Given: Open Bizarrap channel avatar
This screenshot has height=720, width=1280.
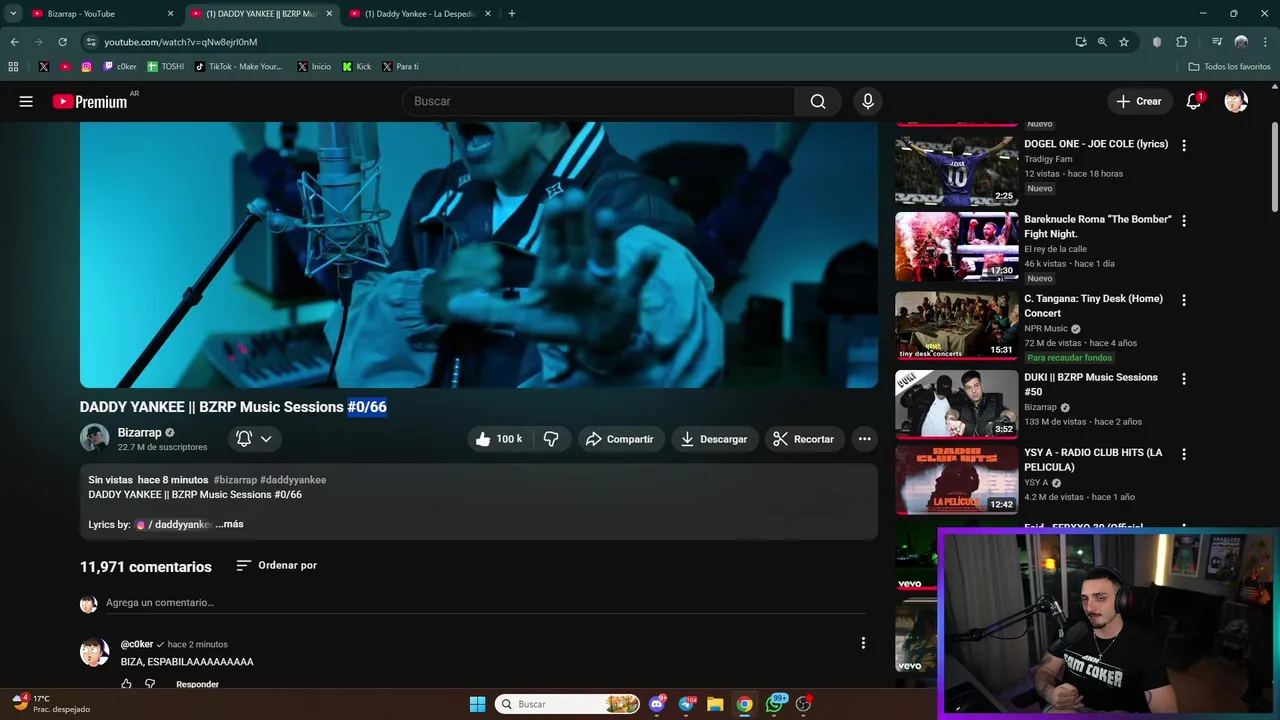Looking at the screenshot, I should (94, 438).
